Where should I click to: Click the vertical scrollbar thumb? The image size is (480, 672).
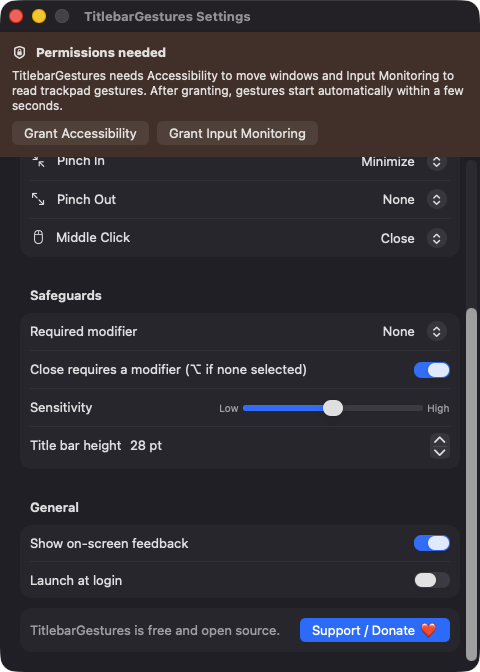point(471,484)
